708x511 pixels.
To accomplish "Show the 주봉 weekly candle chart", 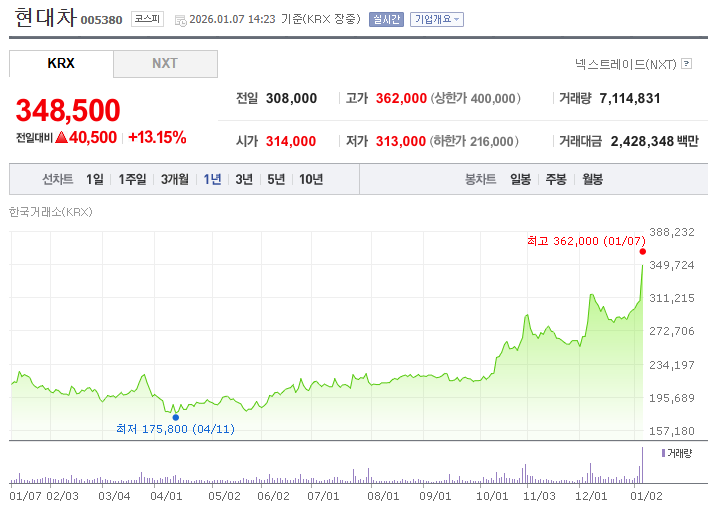I will click(556, 179).
